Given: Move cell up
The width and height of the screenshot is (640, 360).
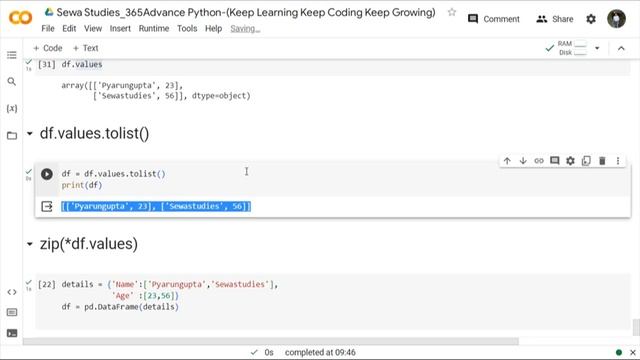Looking at the screenshot, I should pos(507,161).
